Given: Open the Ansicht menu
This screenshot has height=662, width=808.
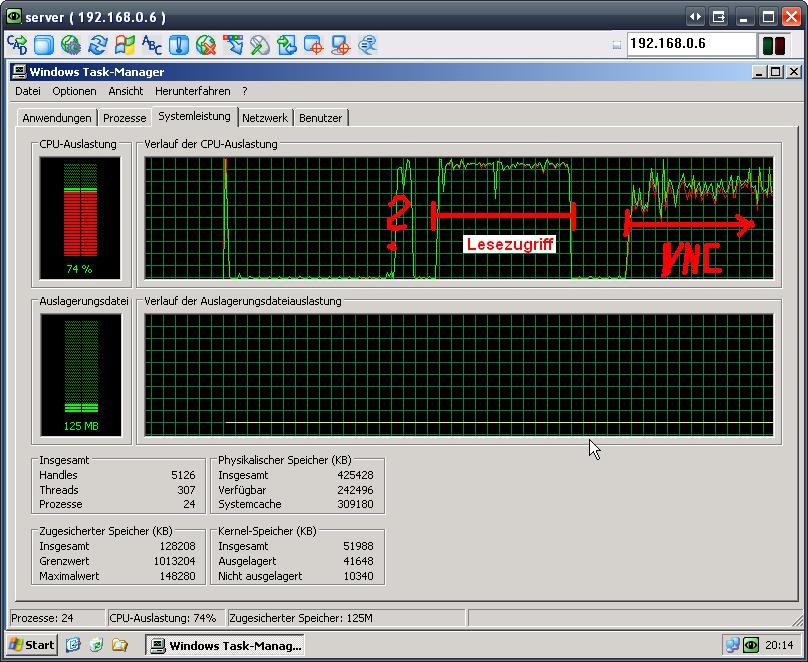Looking at the screenshot, I should coord(126,91).
